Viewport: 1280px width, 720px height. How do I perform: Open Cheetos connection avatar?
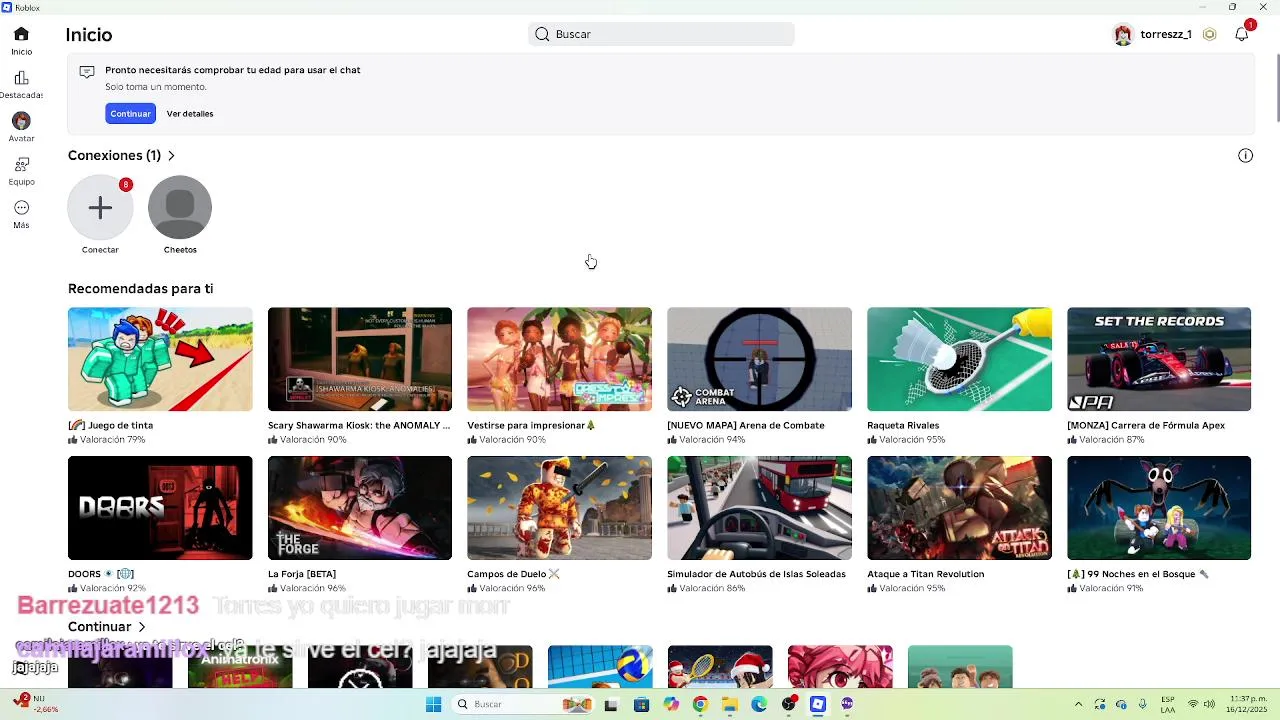pyautogui.click(x=180, y=207)
